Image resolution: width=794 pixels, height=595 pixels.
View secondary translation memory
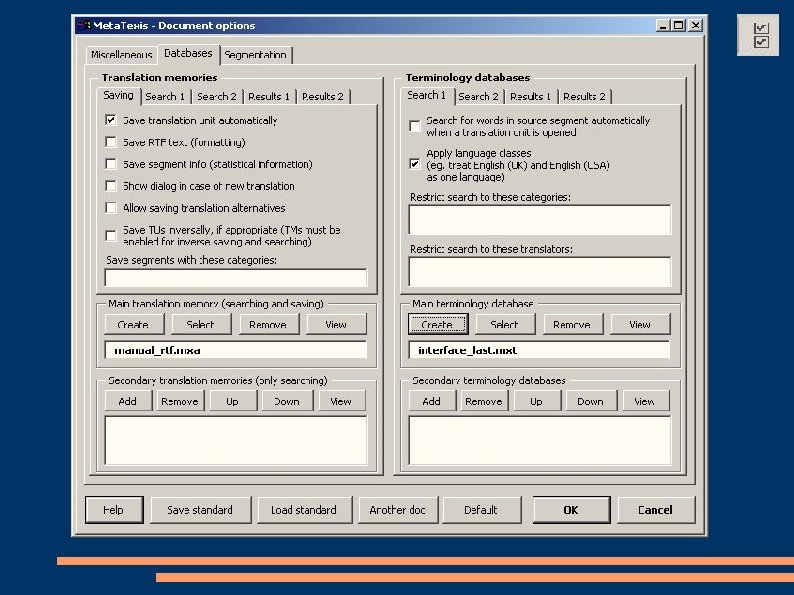coord(342,401)
